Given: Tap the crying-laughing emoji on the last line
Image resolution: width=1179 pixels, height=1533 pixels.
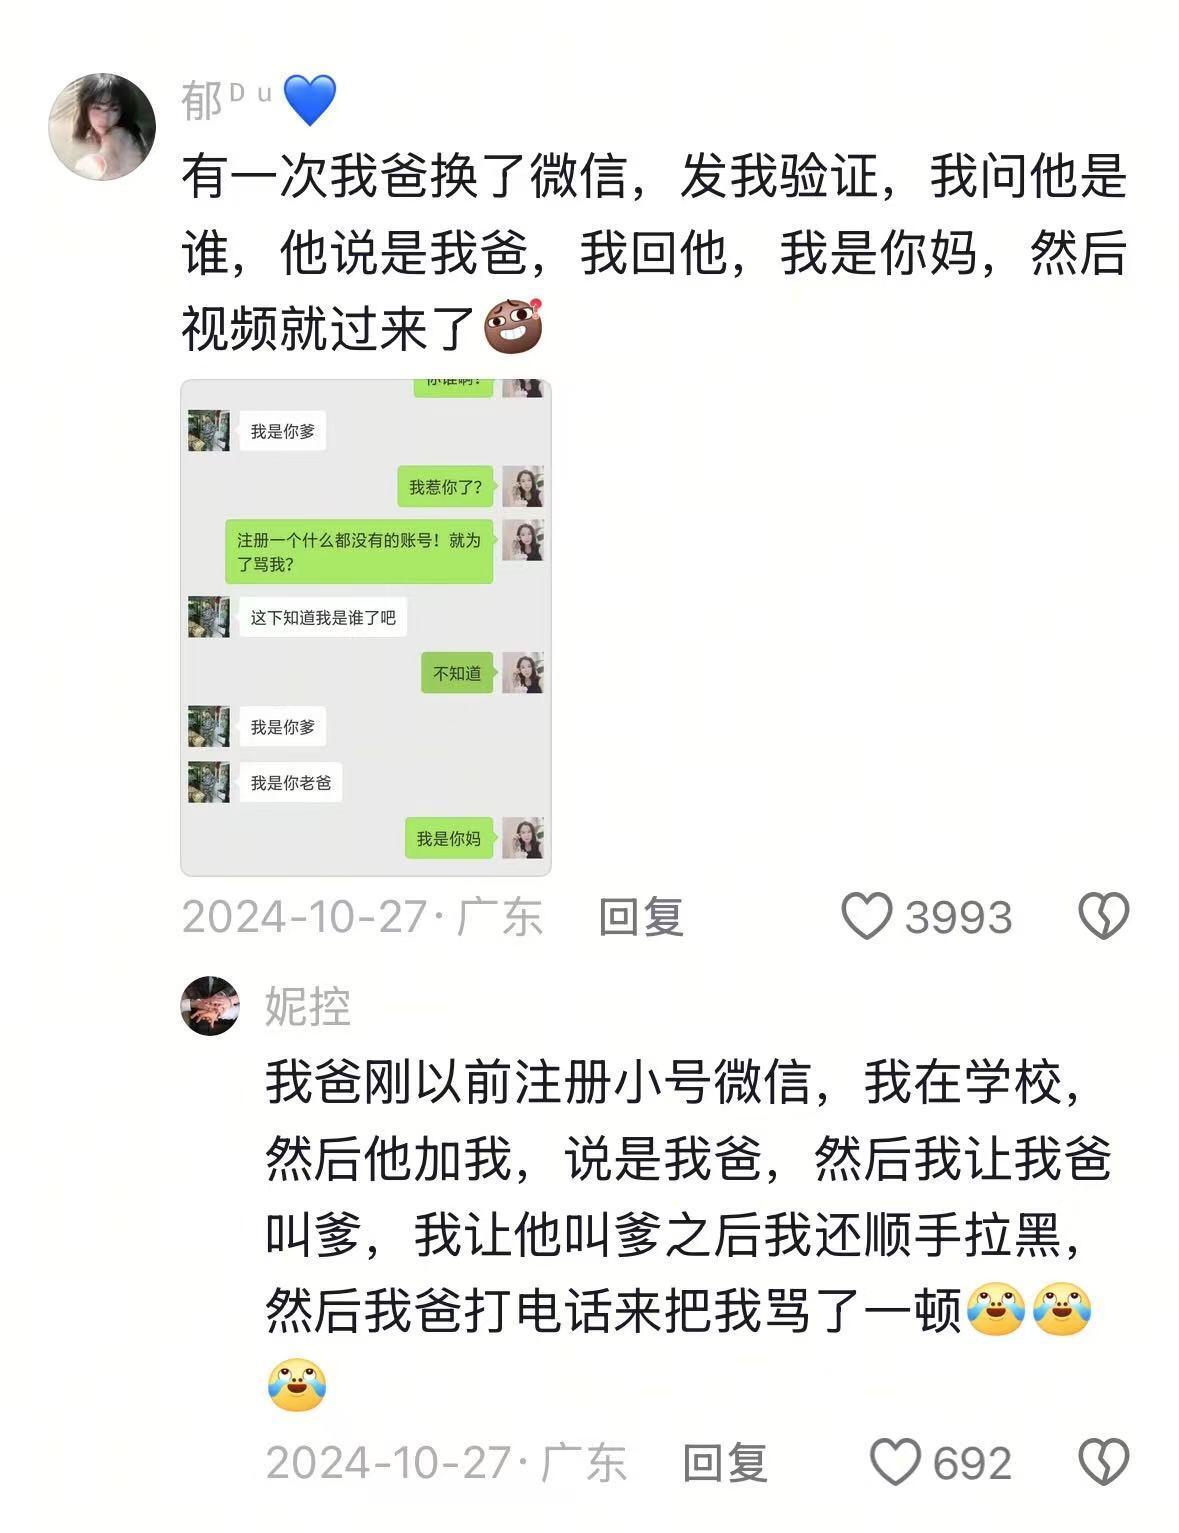Looking at the screenshot, I should coord(297,1385).
